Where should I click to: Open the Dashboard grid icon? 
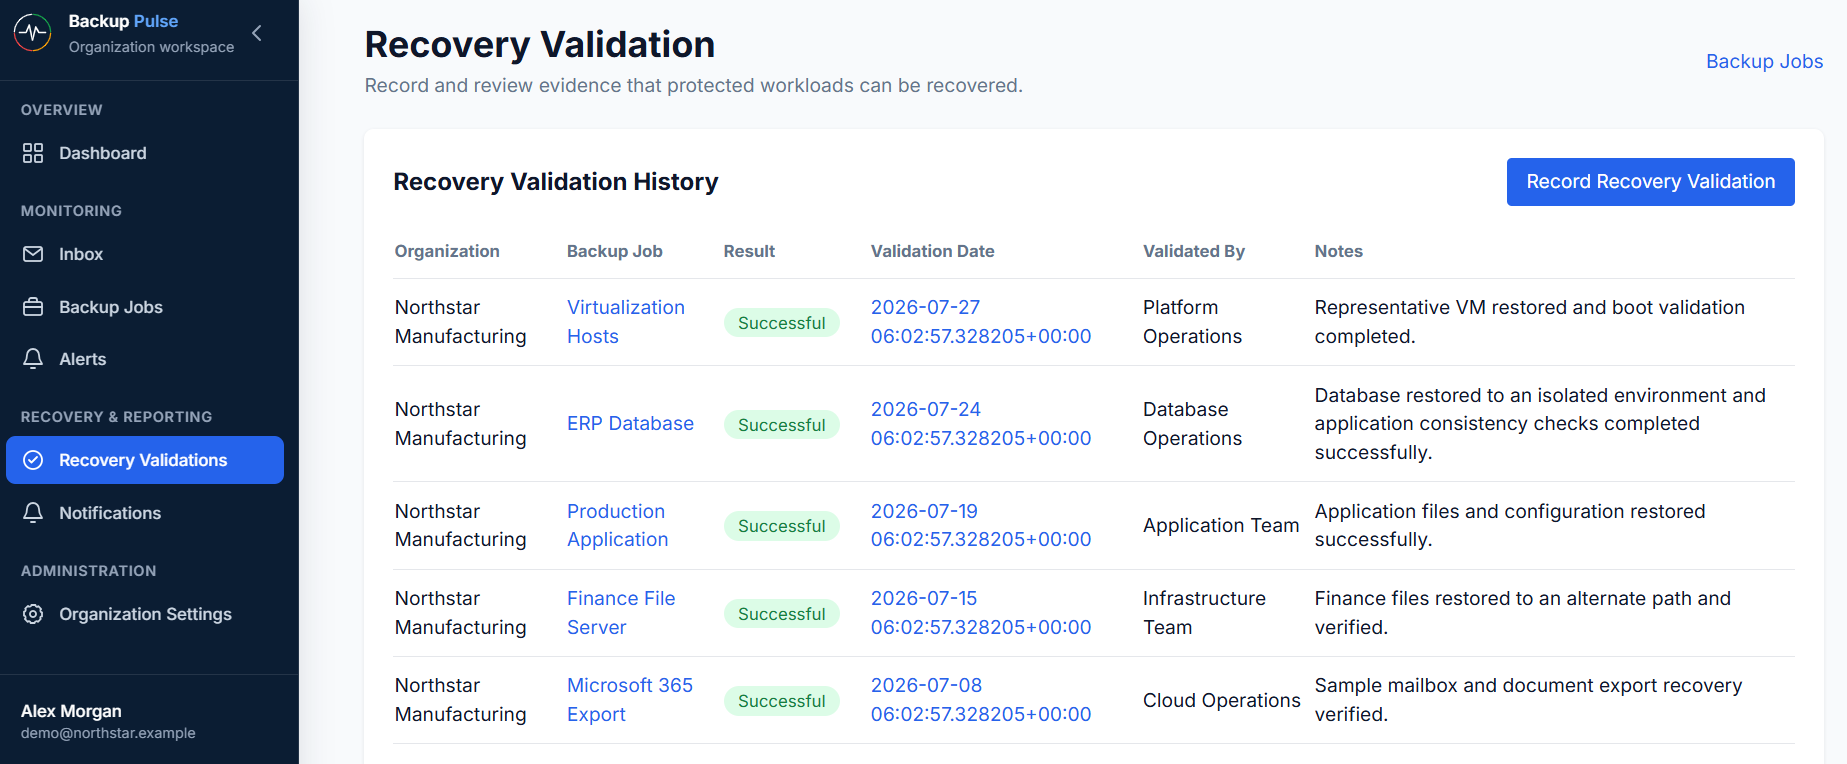33,153
